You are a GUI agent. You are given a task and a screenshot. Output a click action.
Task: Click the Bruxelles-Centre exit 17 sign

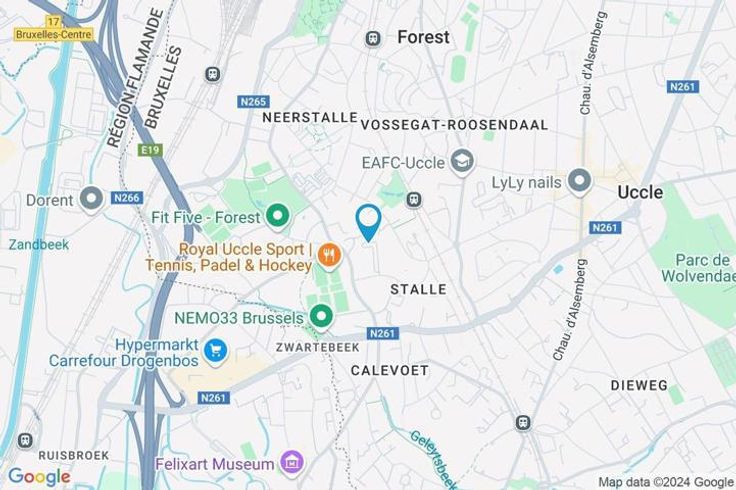point(54,29)
